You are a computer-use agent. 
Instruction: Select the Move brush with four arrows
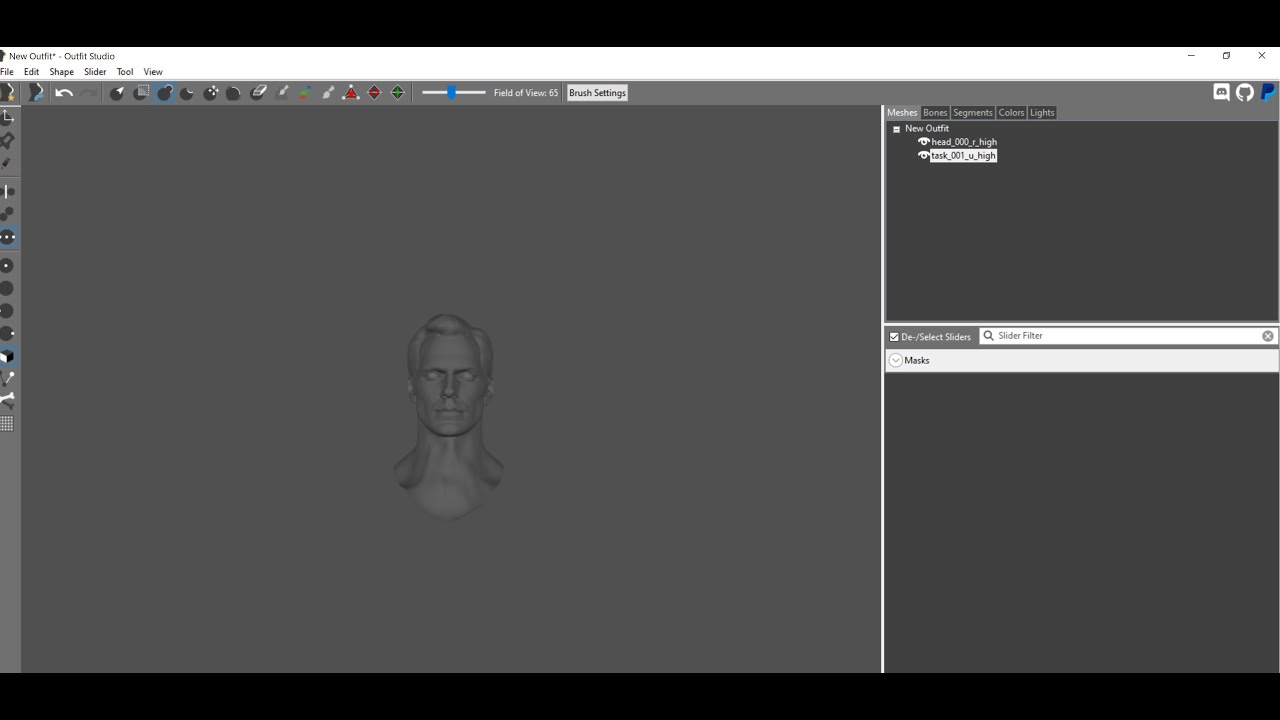(x=211, y=93)
